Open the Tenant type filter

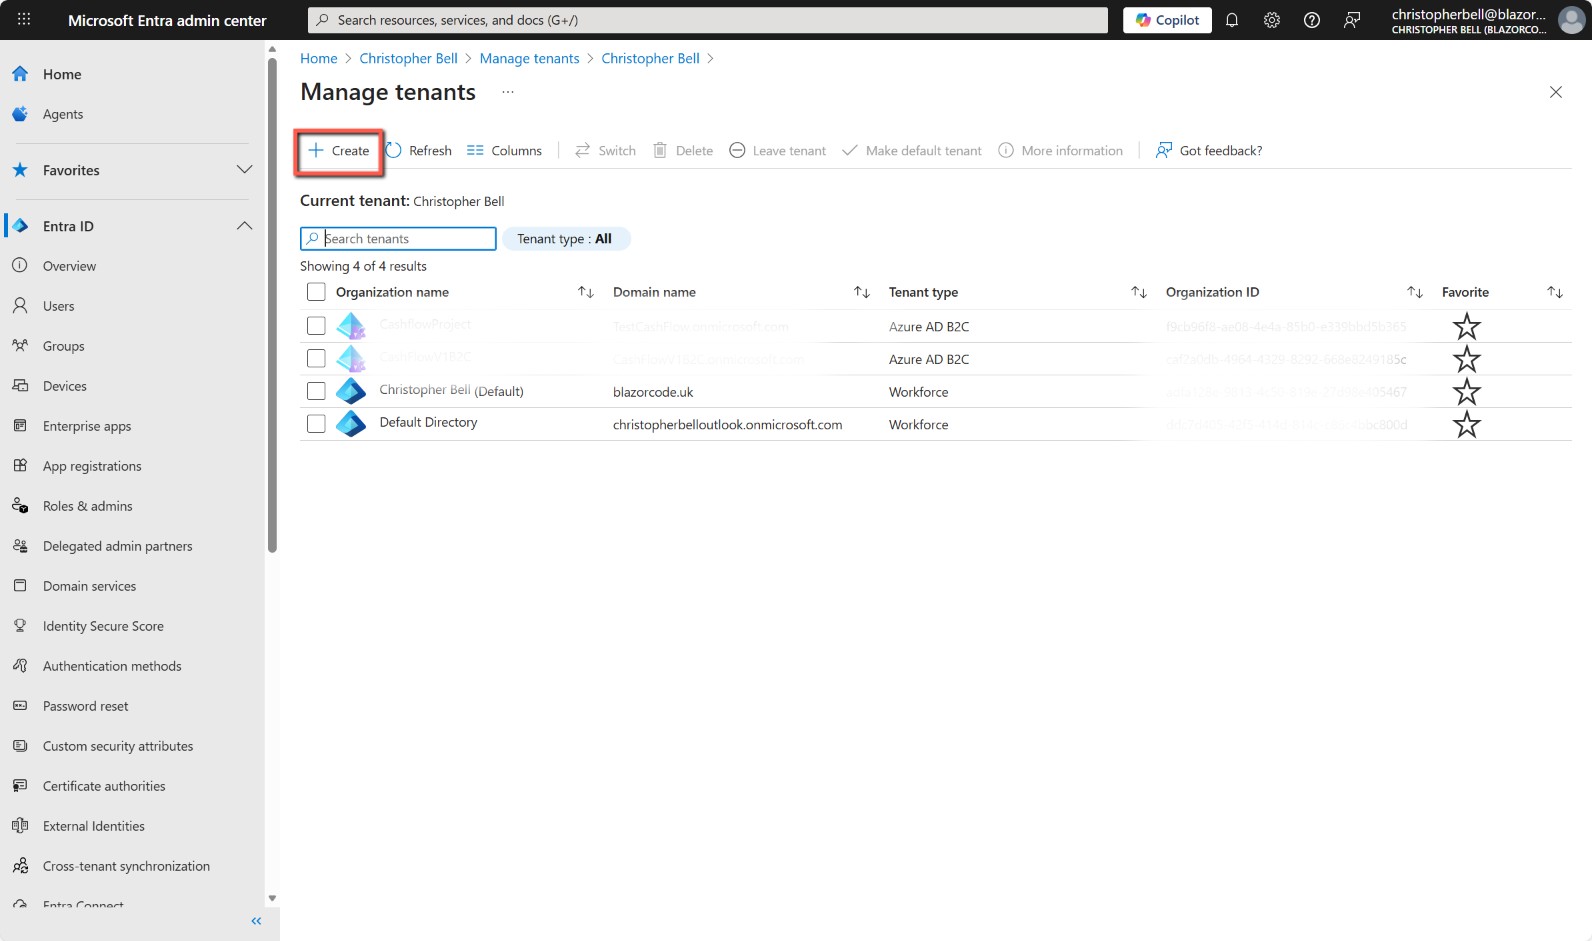click(x=565, y=239)
